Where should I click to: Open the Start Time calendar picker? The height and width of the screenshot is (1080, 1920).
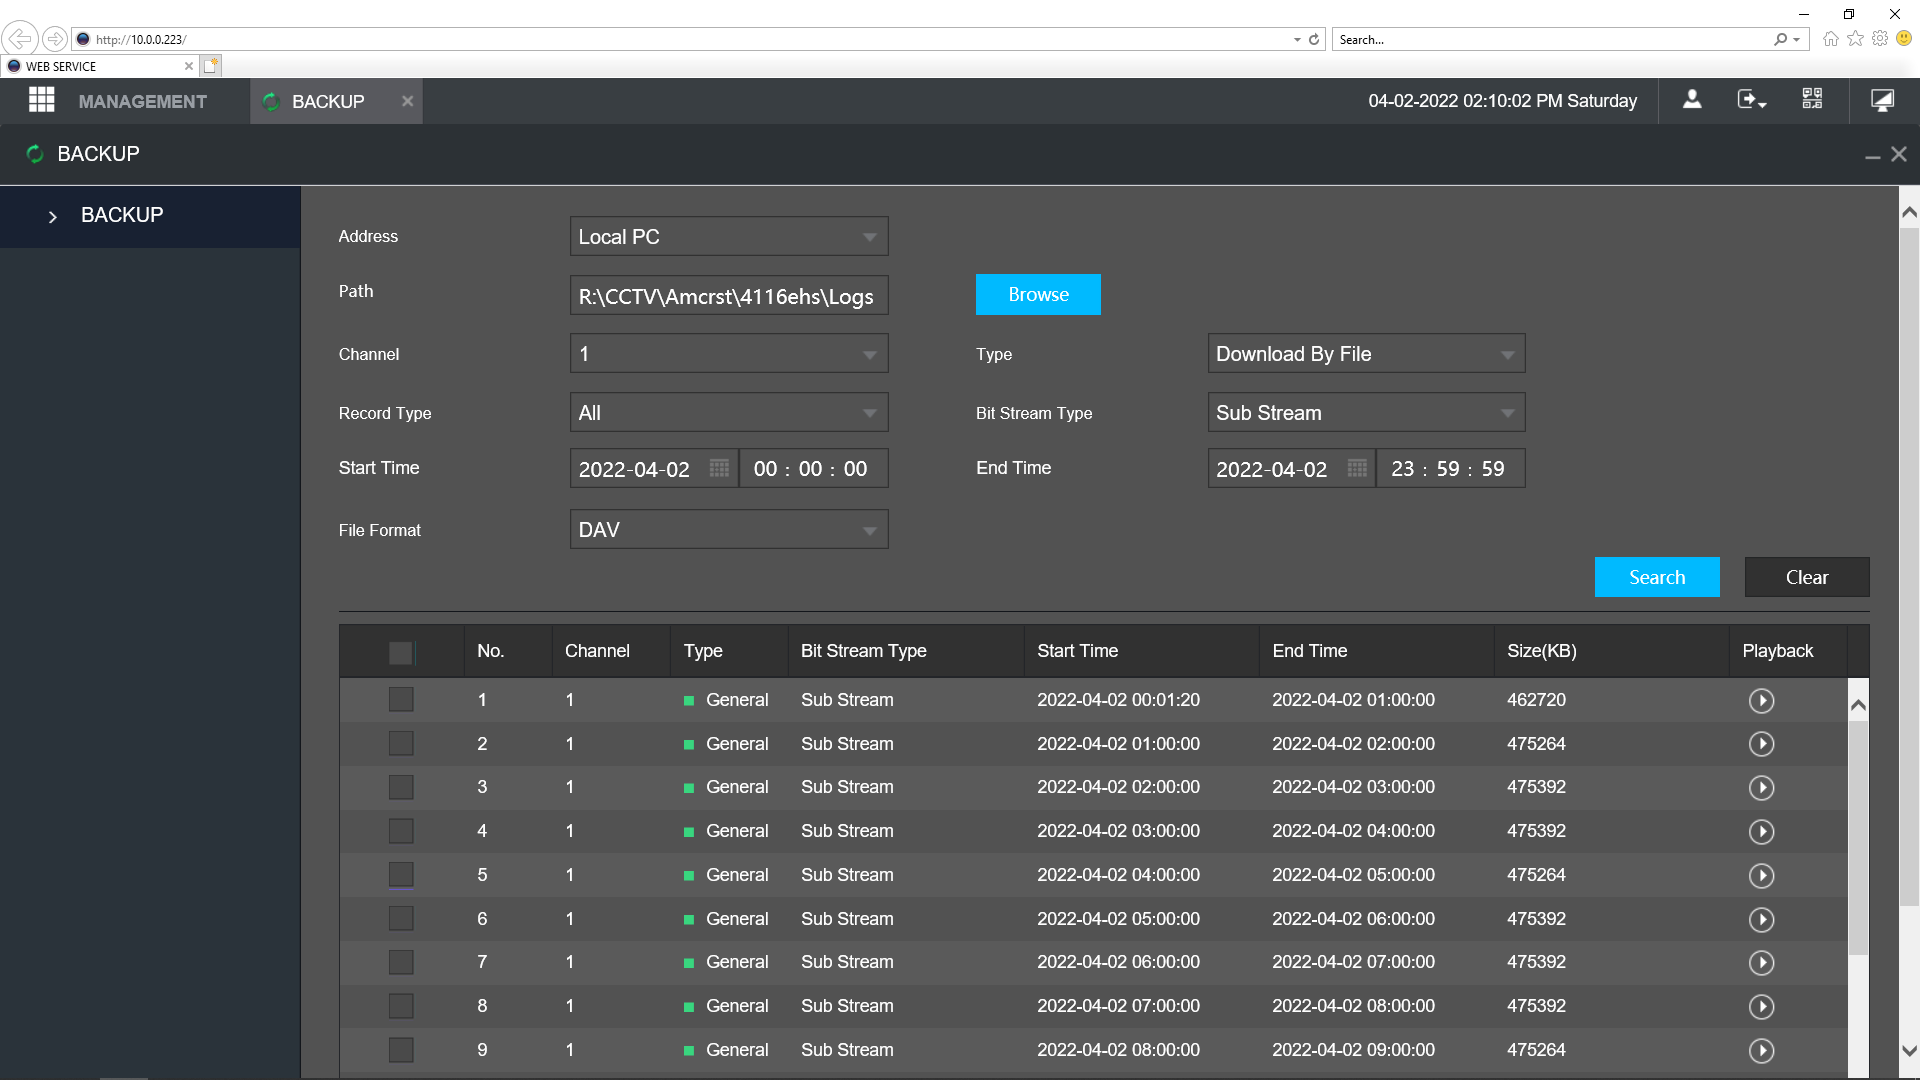pyautogui.click(x=719, y=468)
